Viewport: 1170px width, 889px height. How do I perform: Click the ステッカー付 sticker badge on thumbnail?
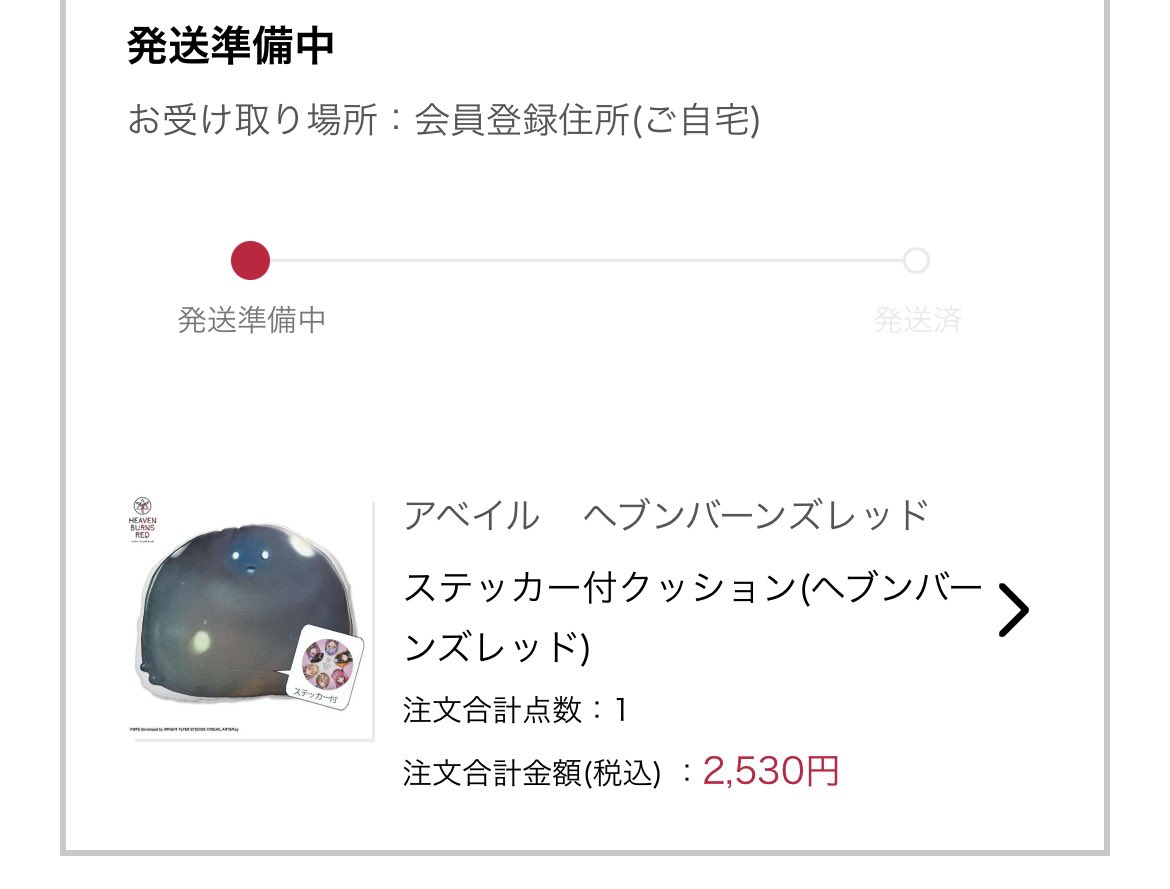[x=324, y=670]
